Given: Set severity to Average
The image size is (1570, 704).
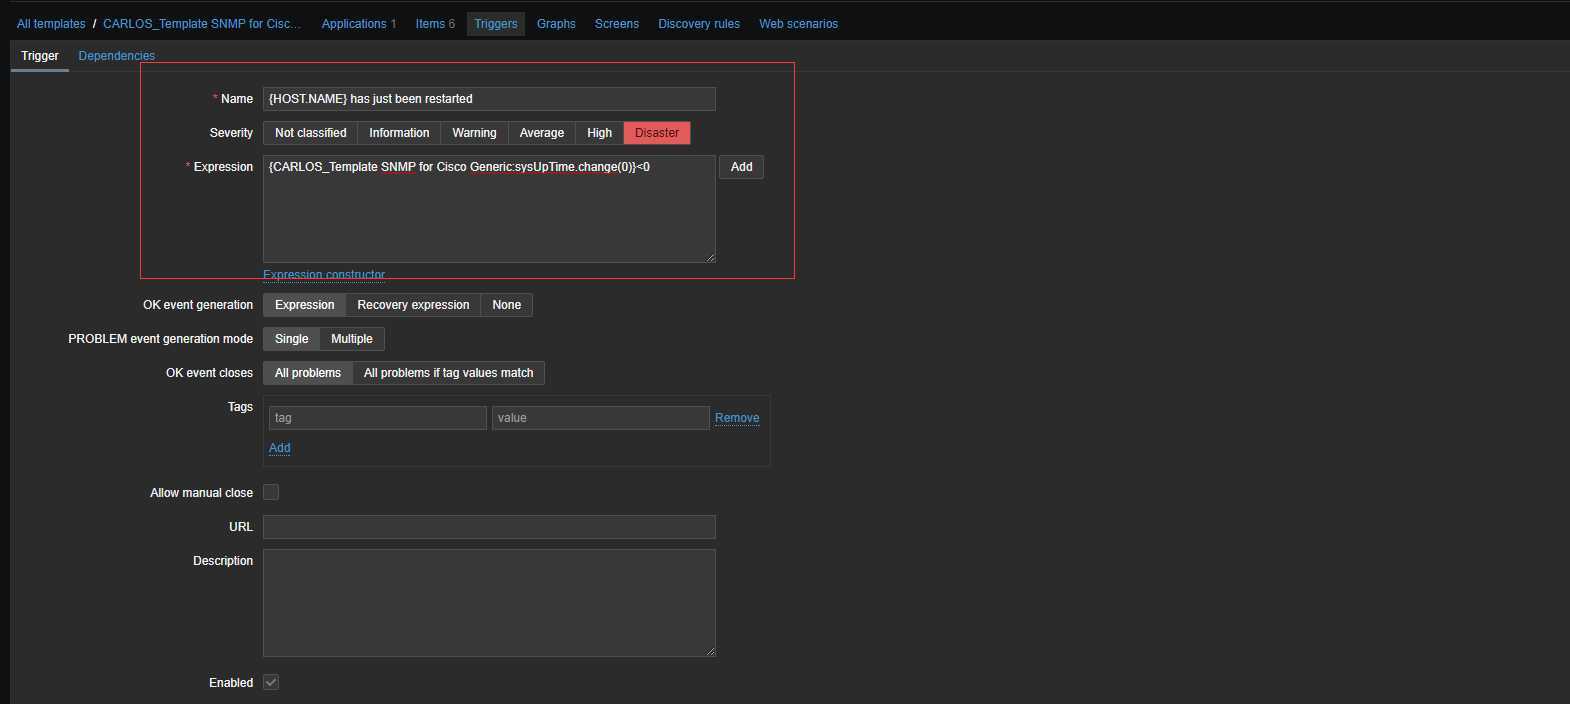Looking at the screenshot, I should (541, 133).
